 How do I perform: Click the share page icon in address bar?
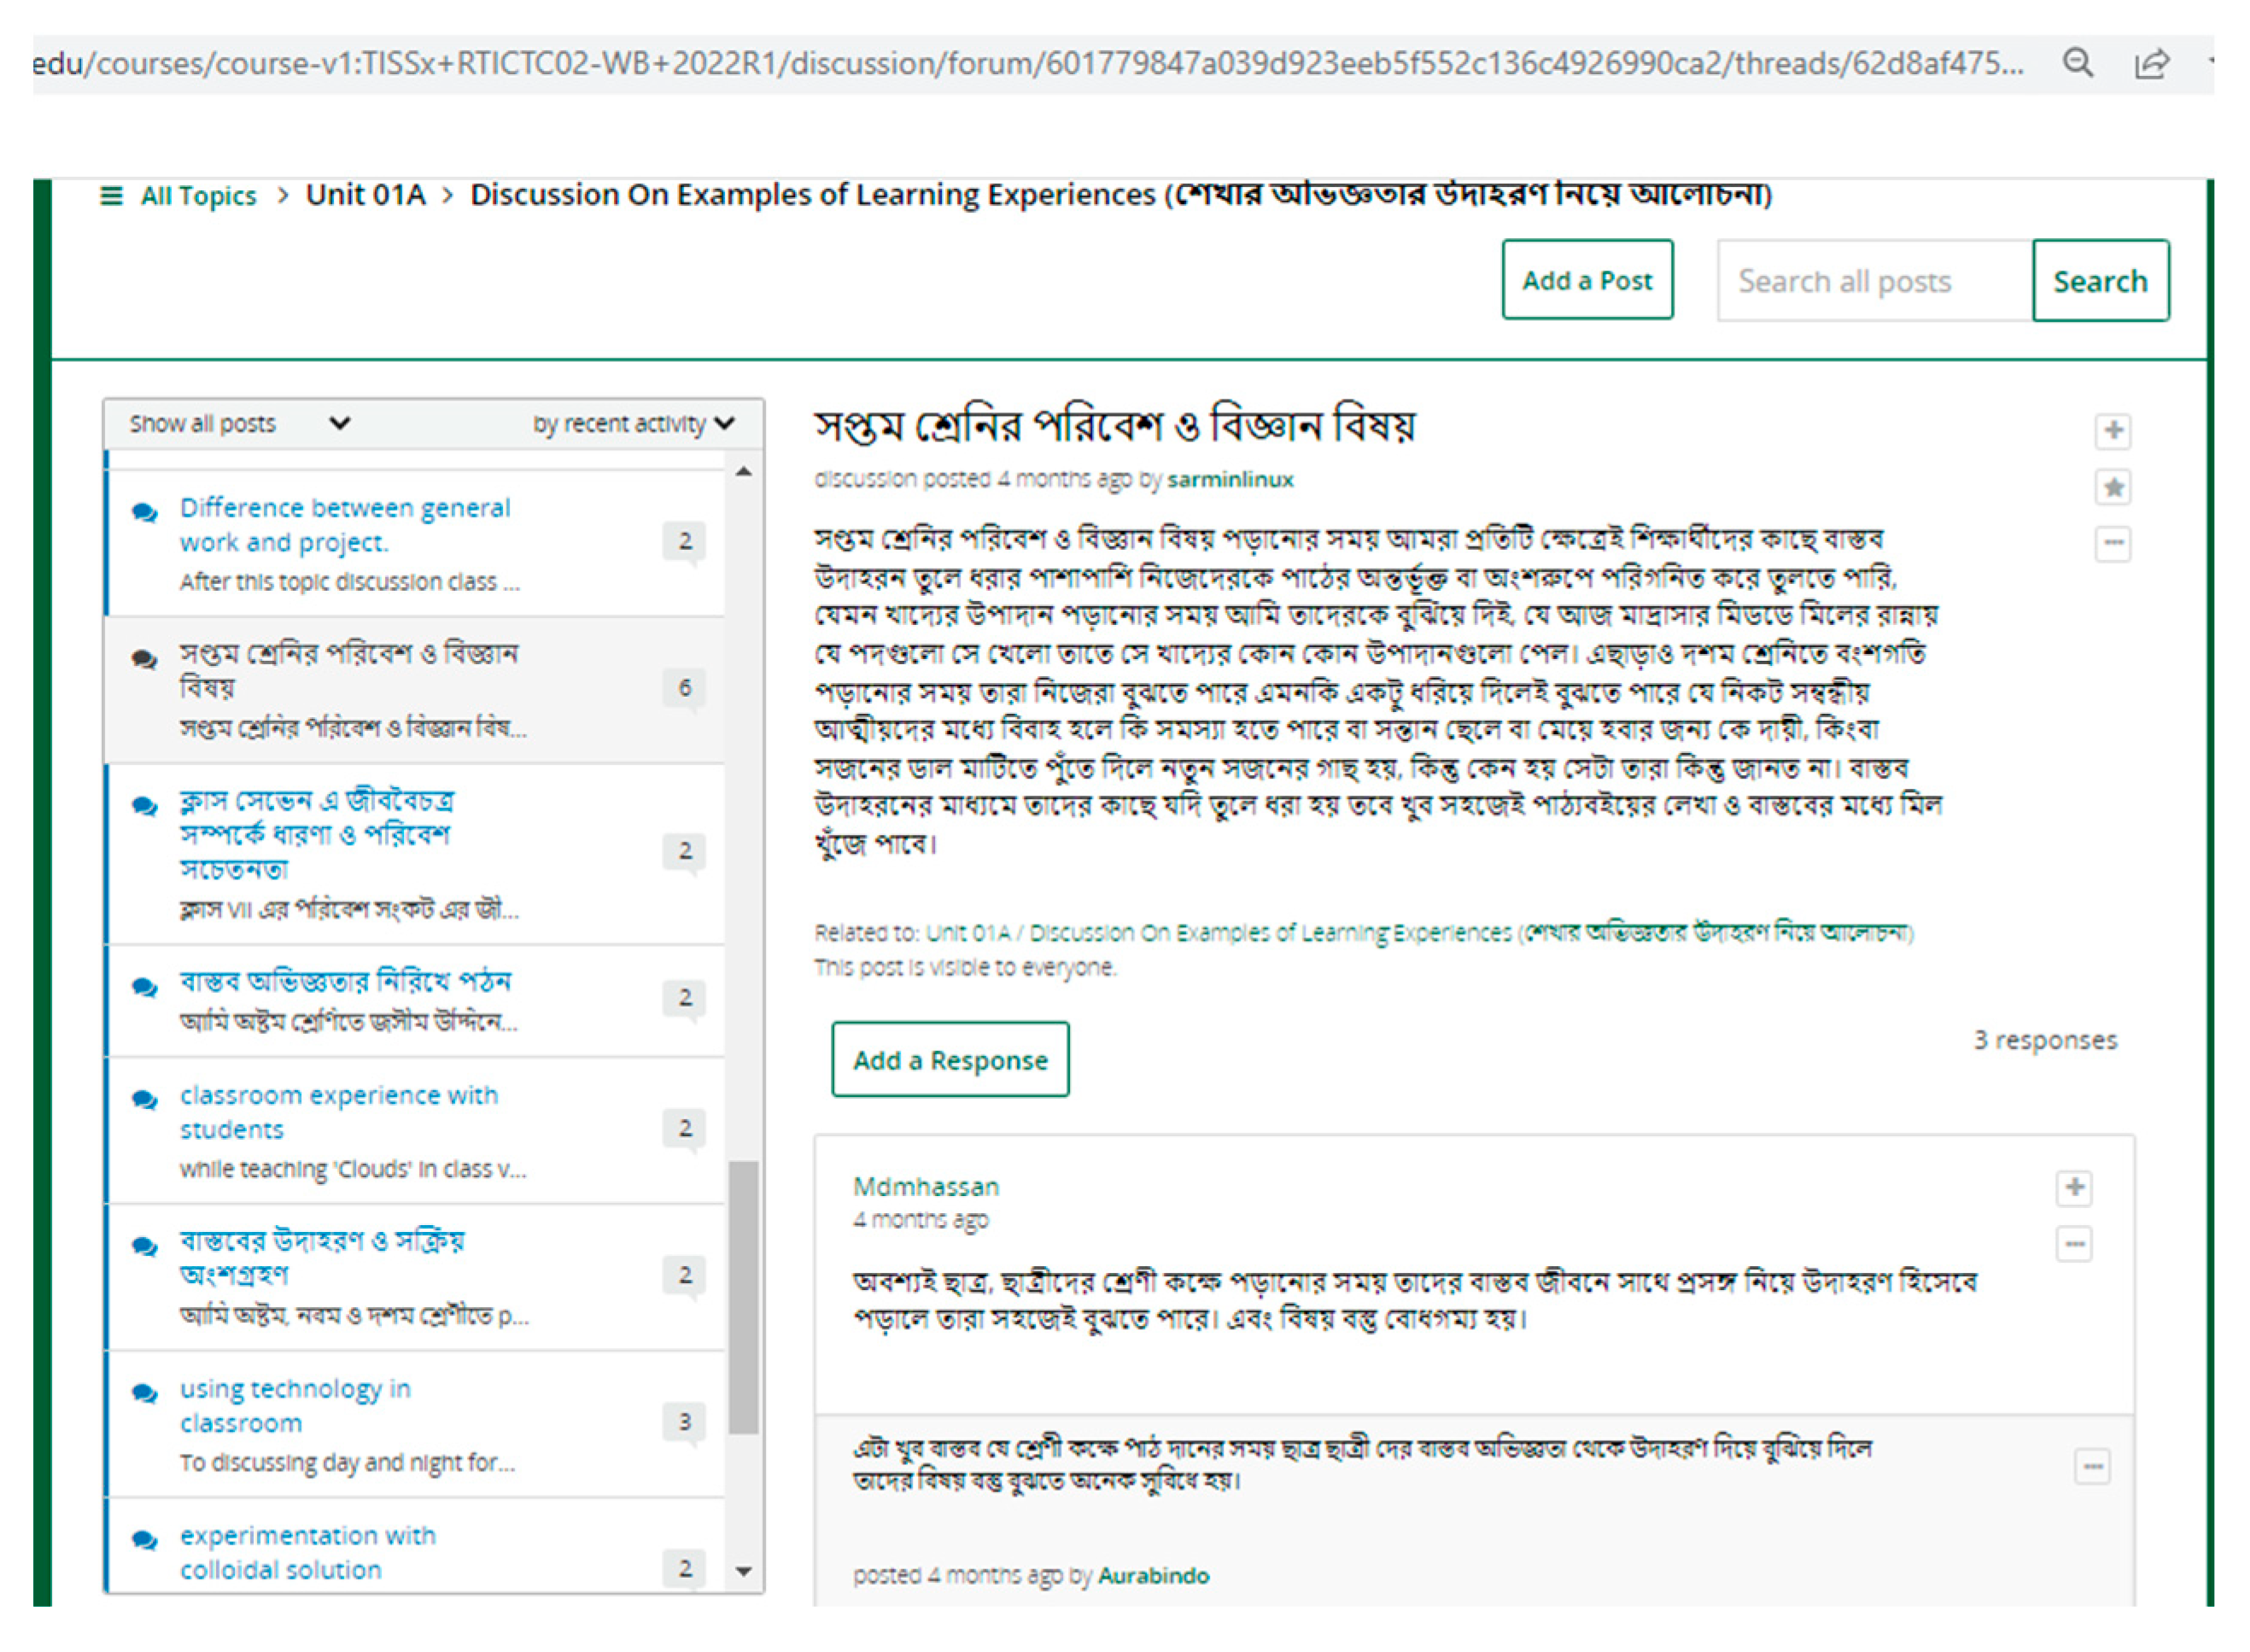pyautogui.click(x=2151, y=64)
